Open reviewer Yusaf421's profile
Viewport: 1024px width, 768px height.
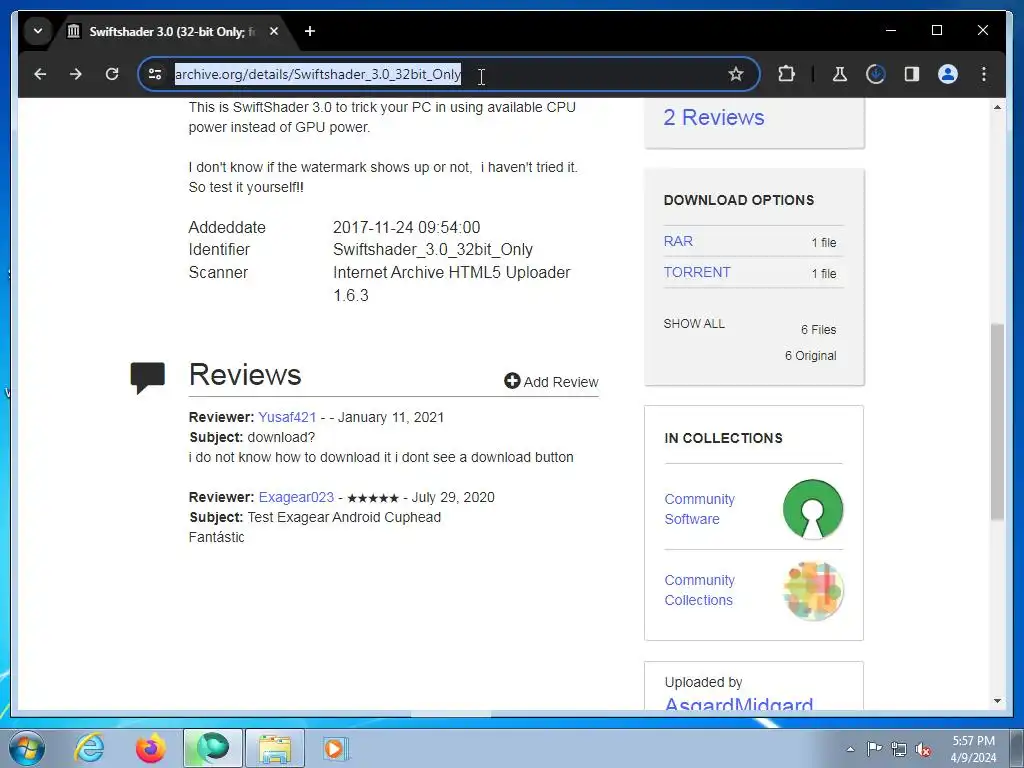(x=287, y=417)
